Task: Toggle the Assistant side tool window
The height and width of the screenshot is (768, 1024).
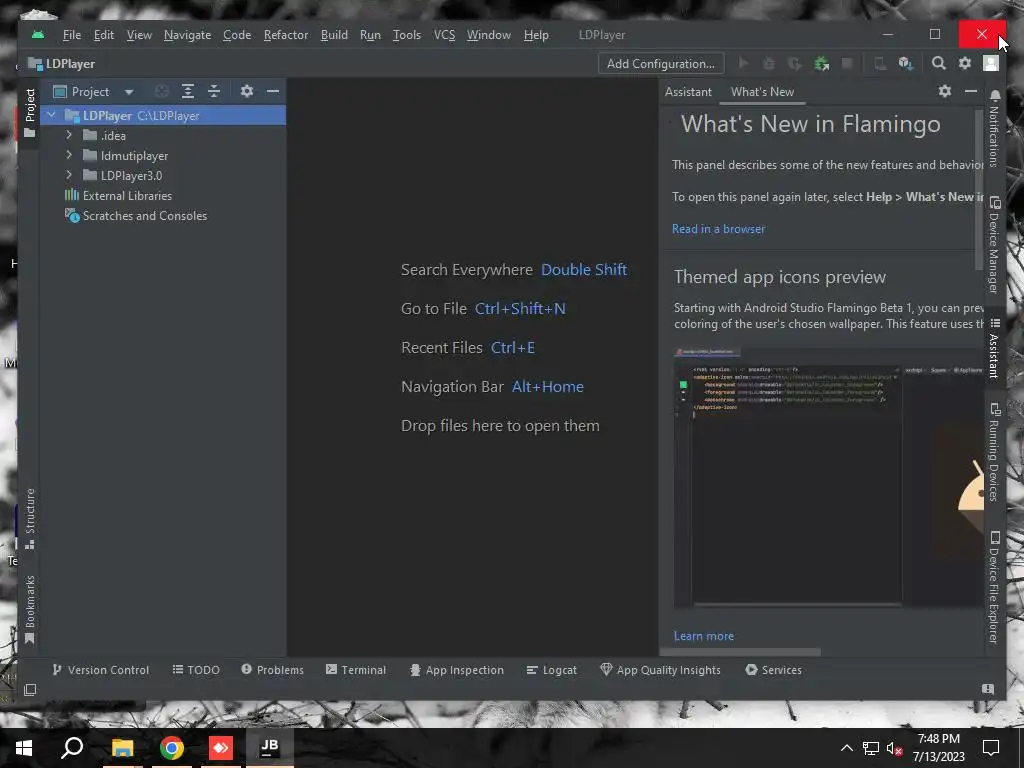Action: 994,348
